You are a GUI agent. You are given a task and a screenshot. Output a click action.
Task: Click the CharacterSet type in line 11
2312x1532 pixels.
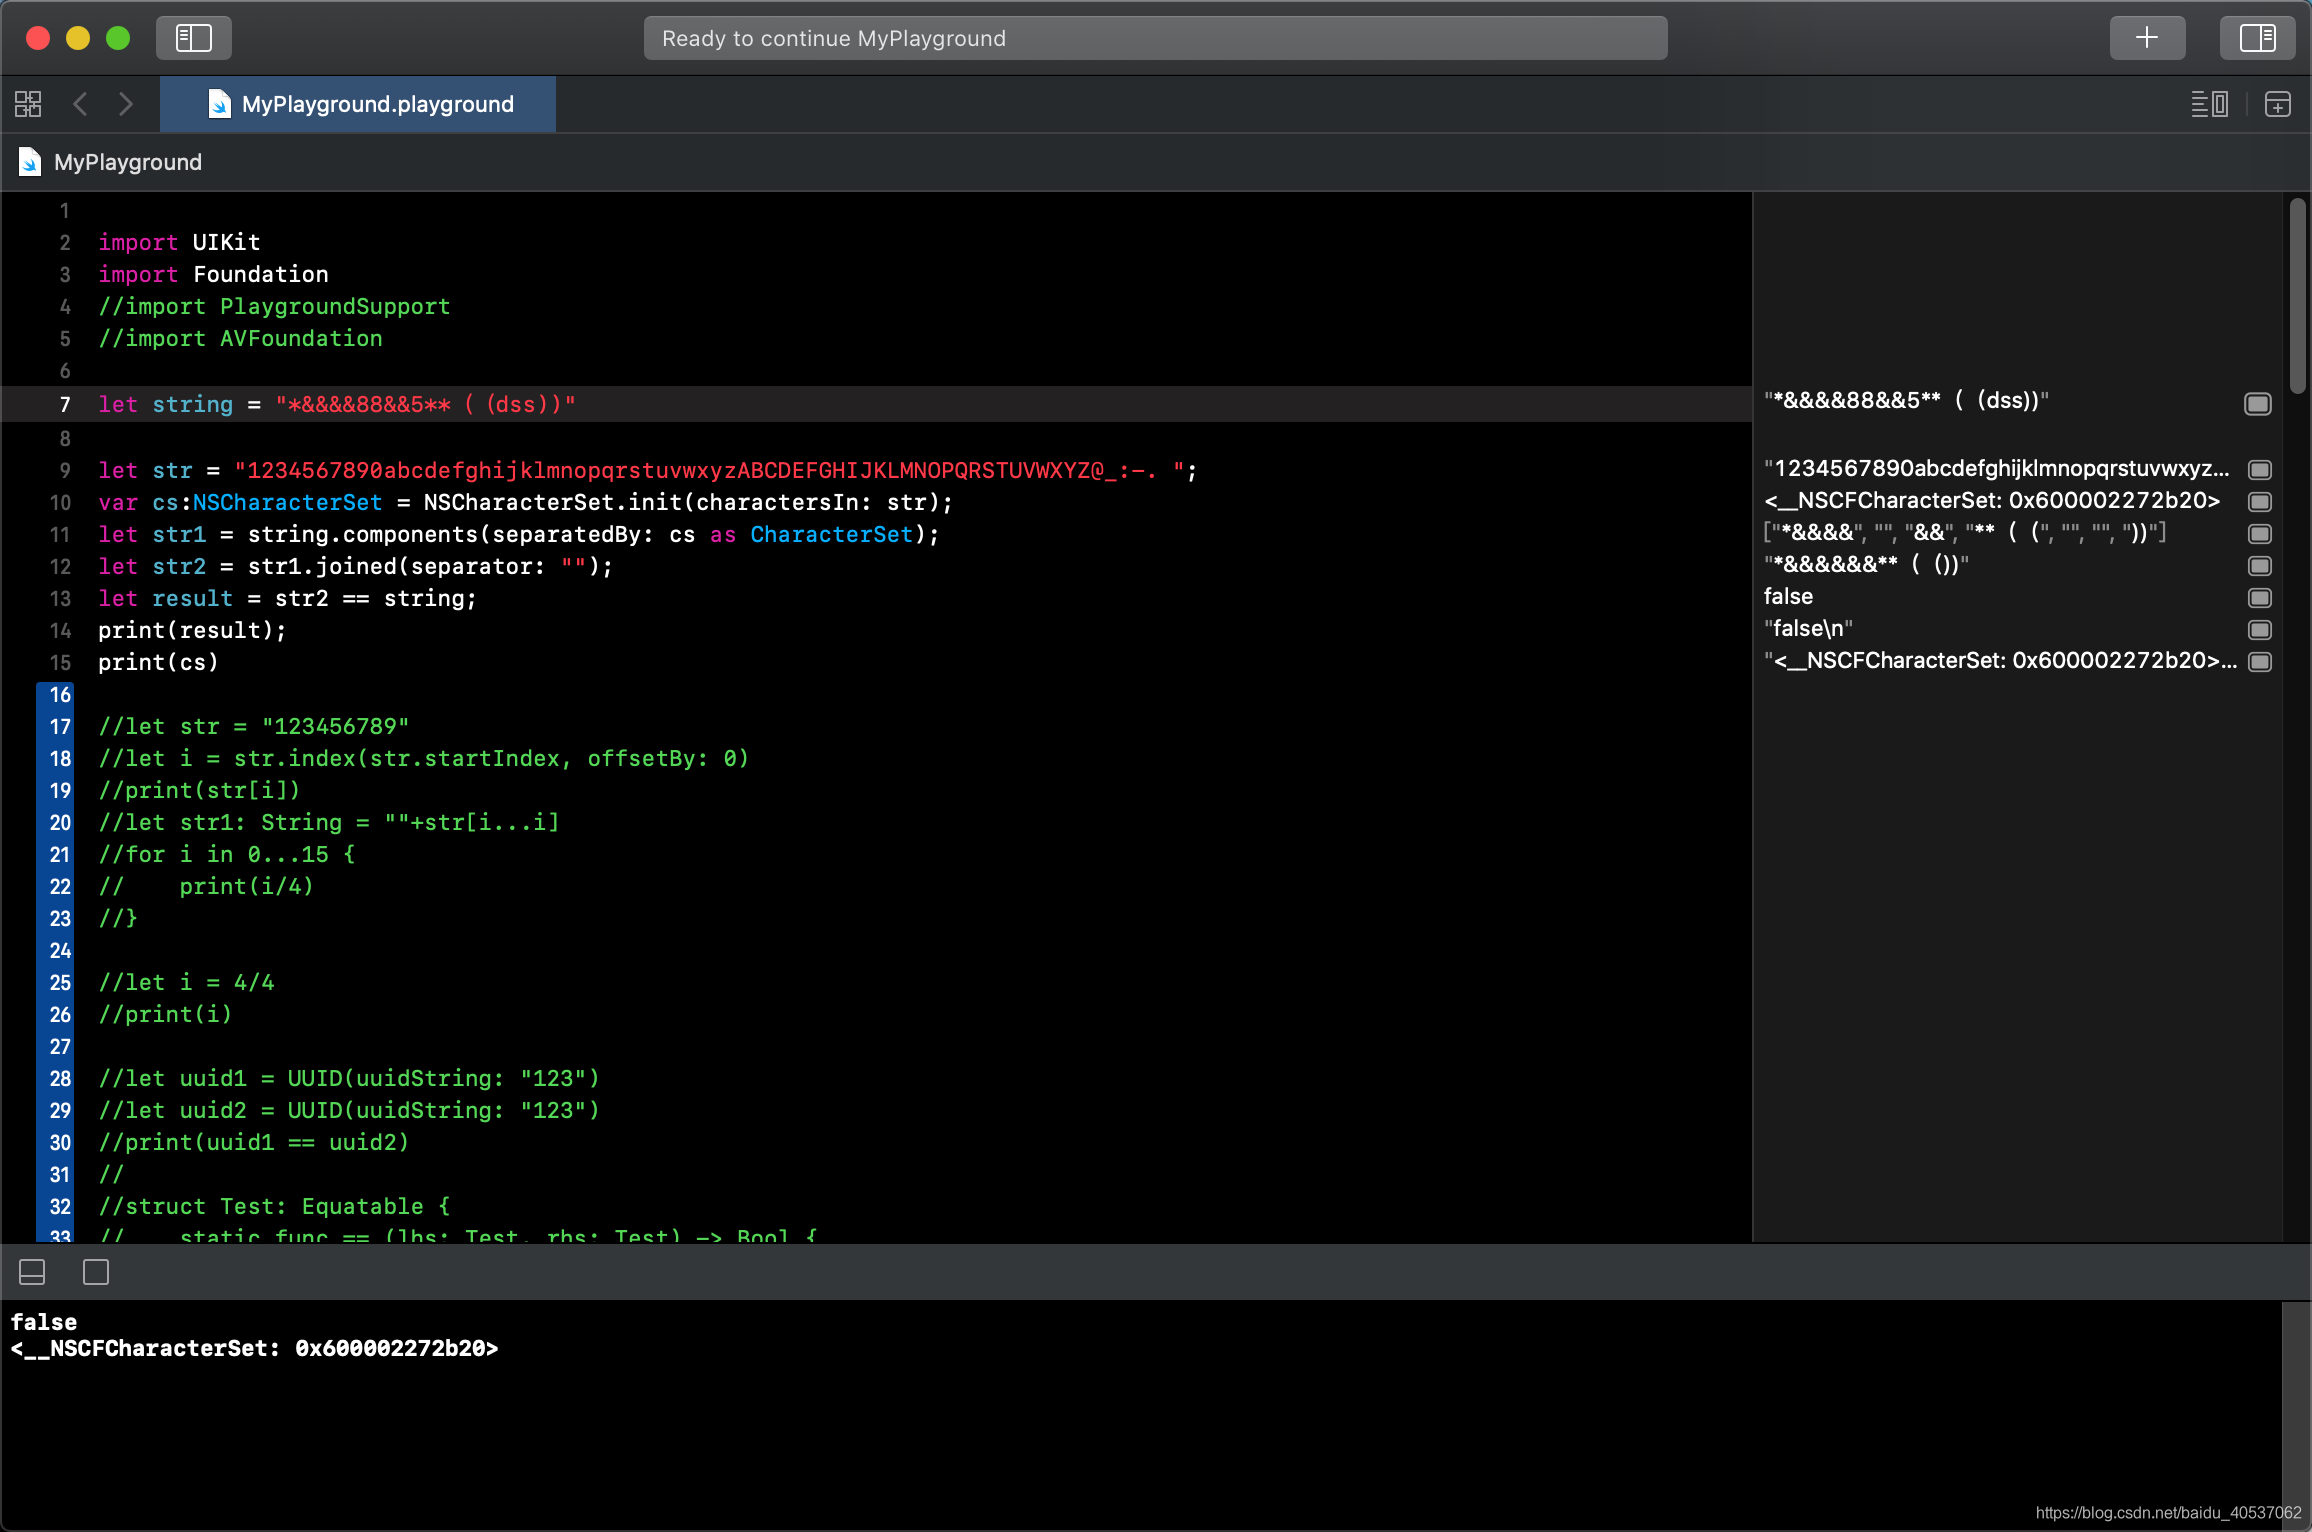coord(832,534)
